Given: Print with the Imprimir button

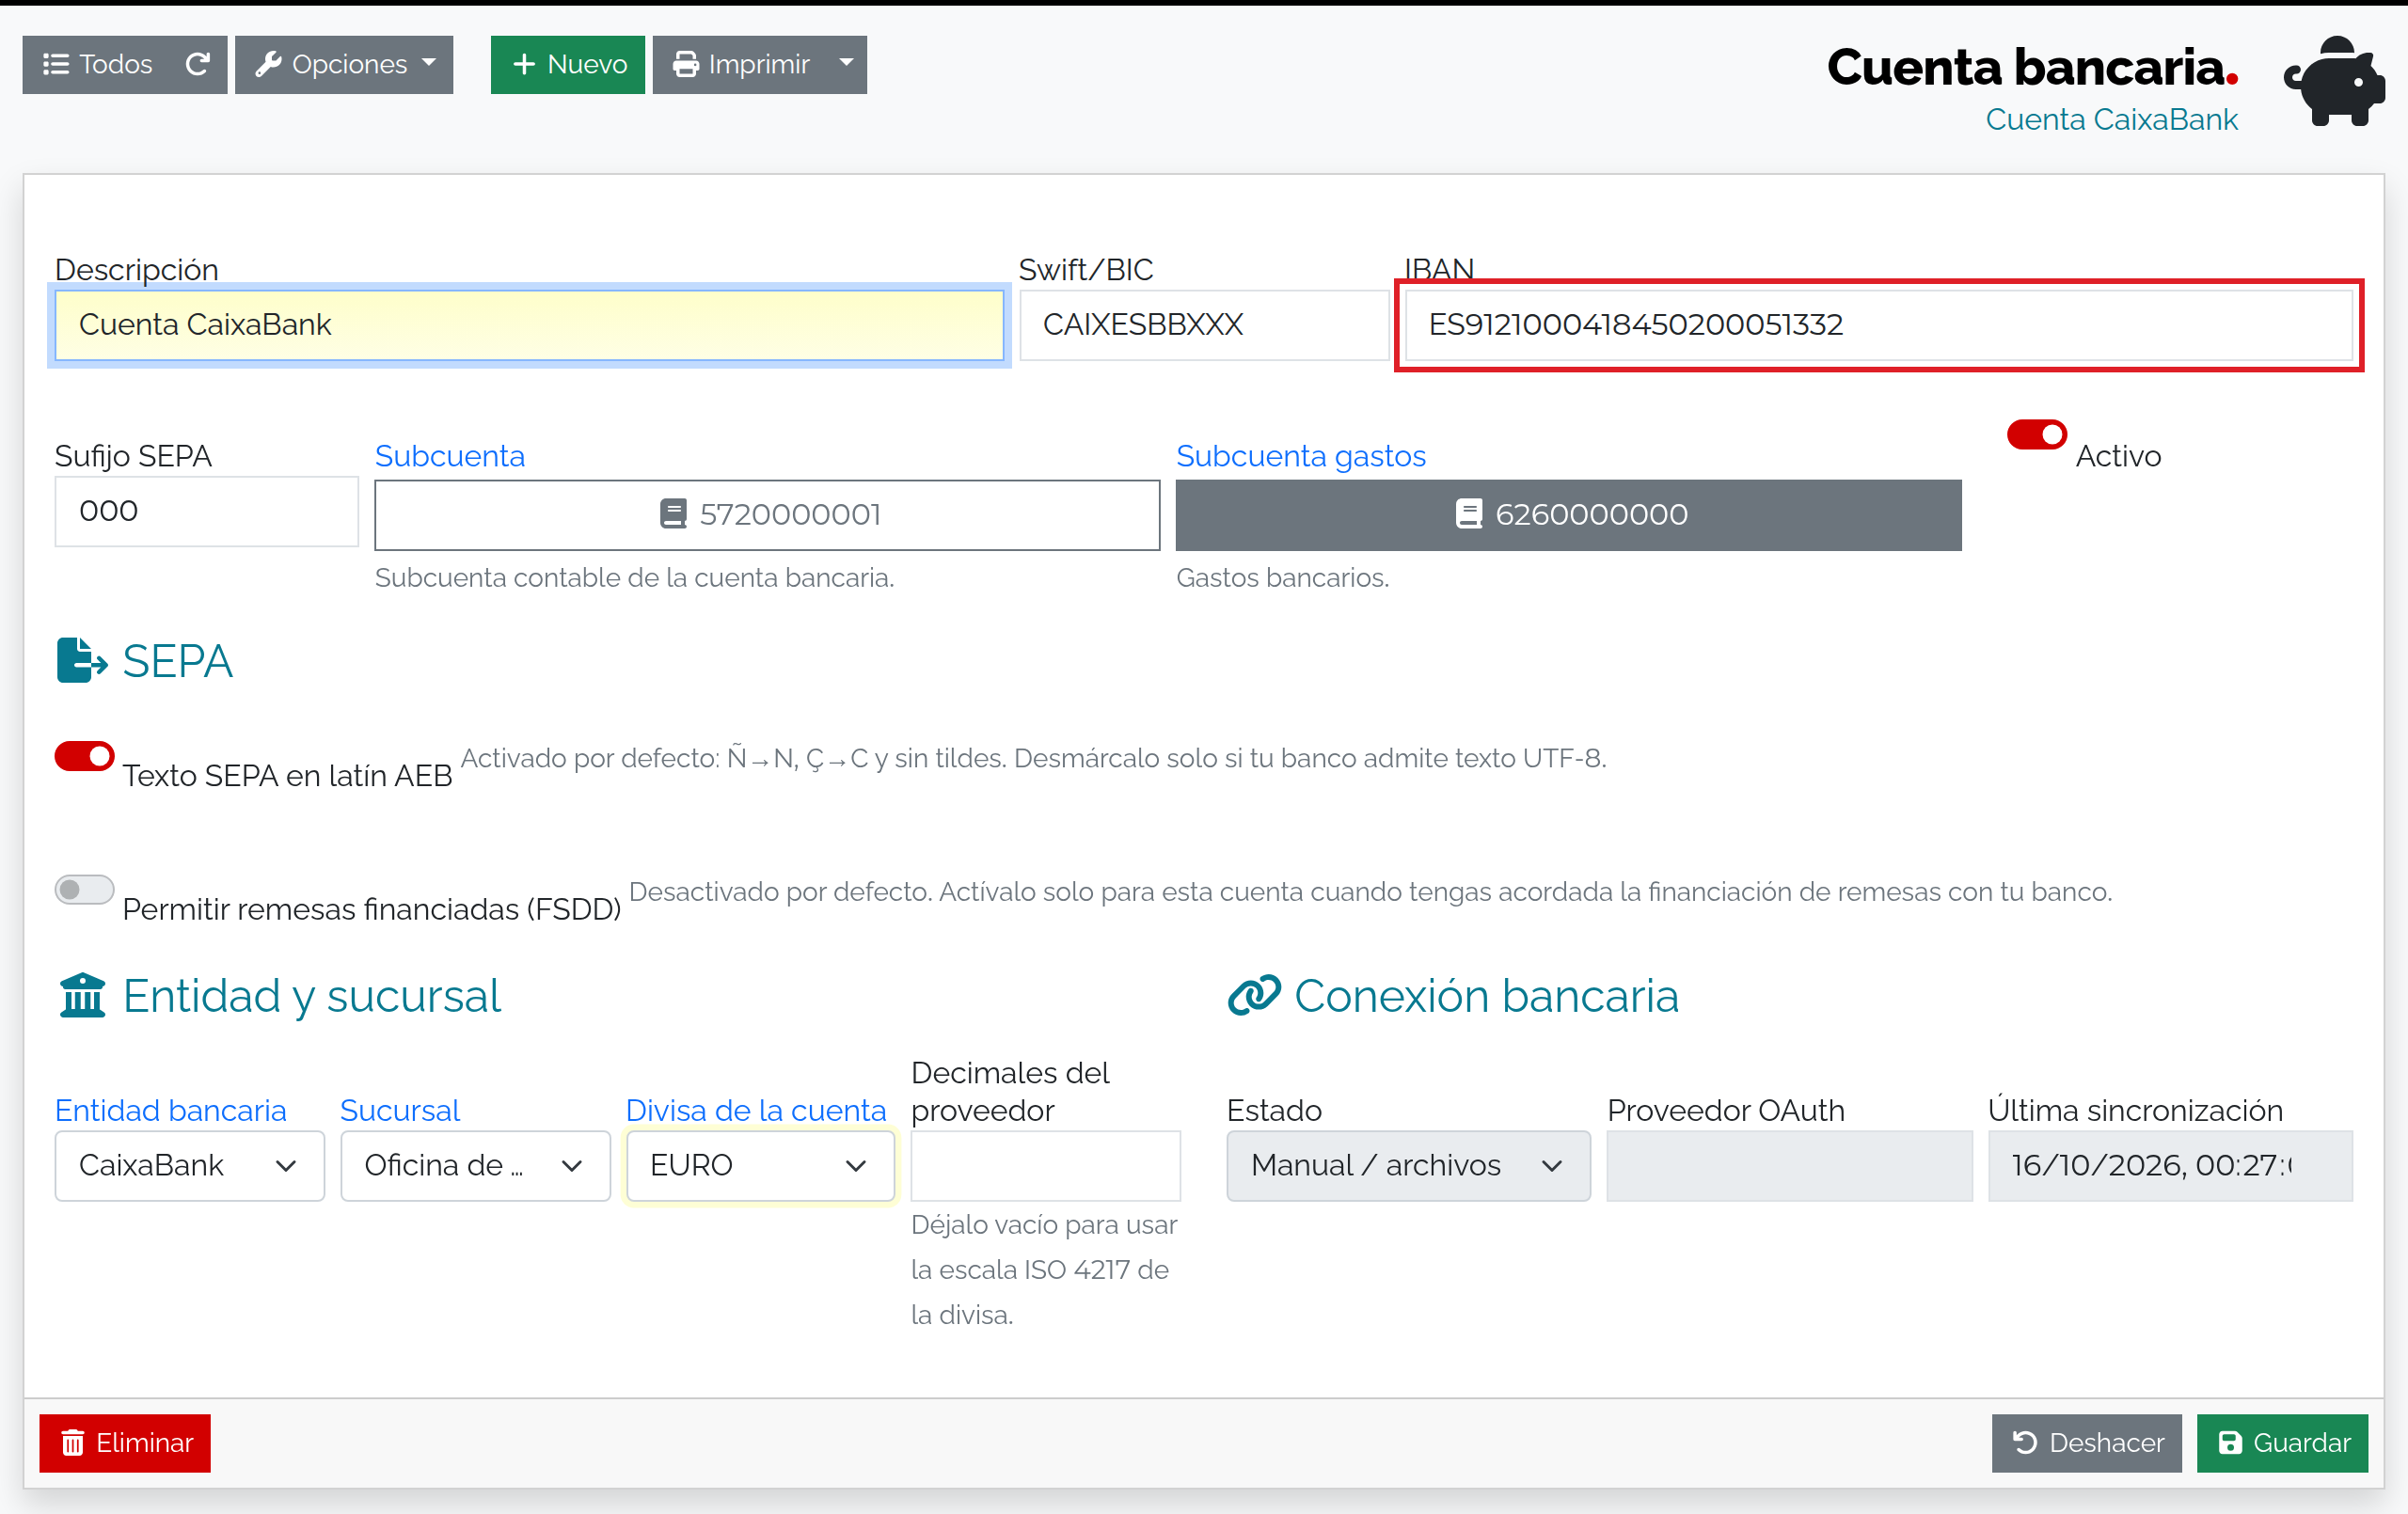Looking at the screenshot, I should (740, 64).
